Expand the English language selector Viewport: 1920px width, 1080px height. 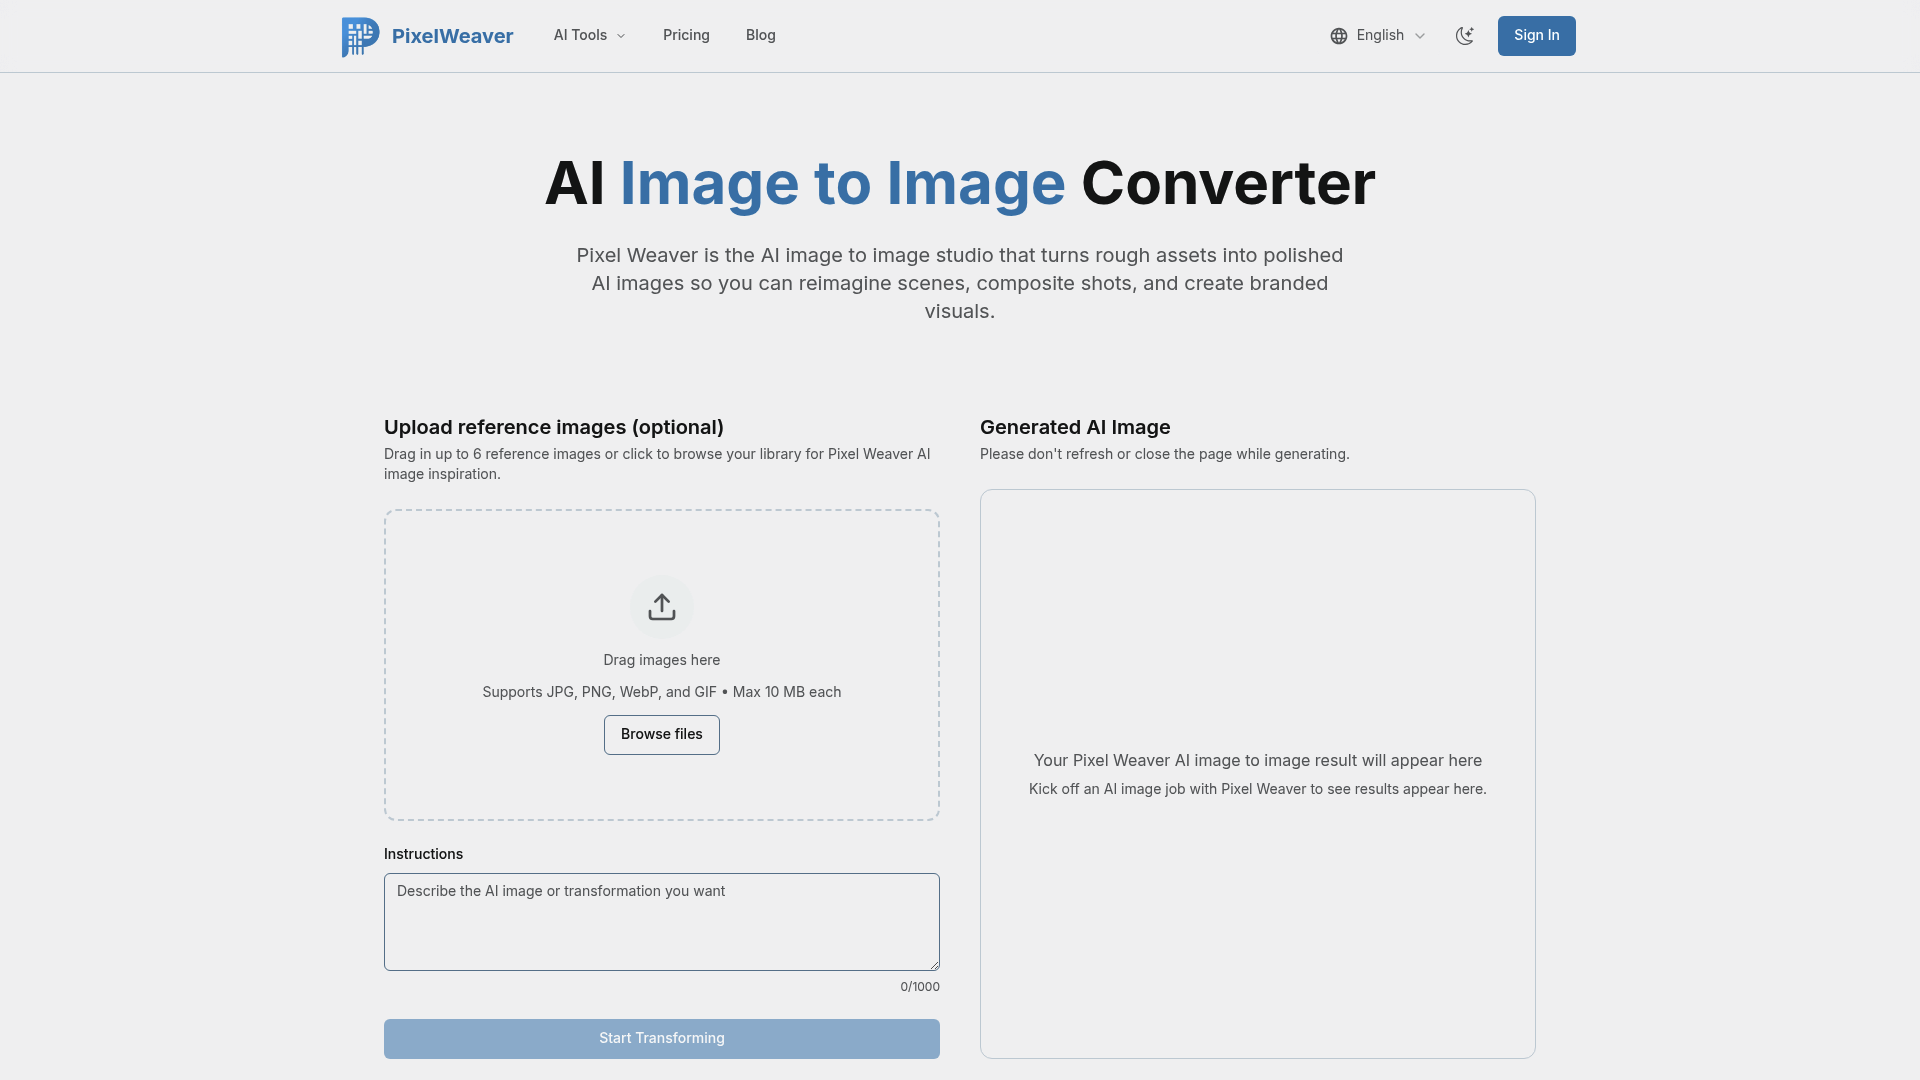pyautogui.click(x=1378, y=35)
